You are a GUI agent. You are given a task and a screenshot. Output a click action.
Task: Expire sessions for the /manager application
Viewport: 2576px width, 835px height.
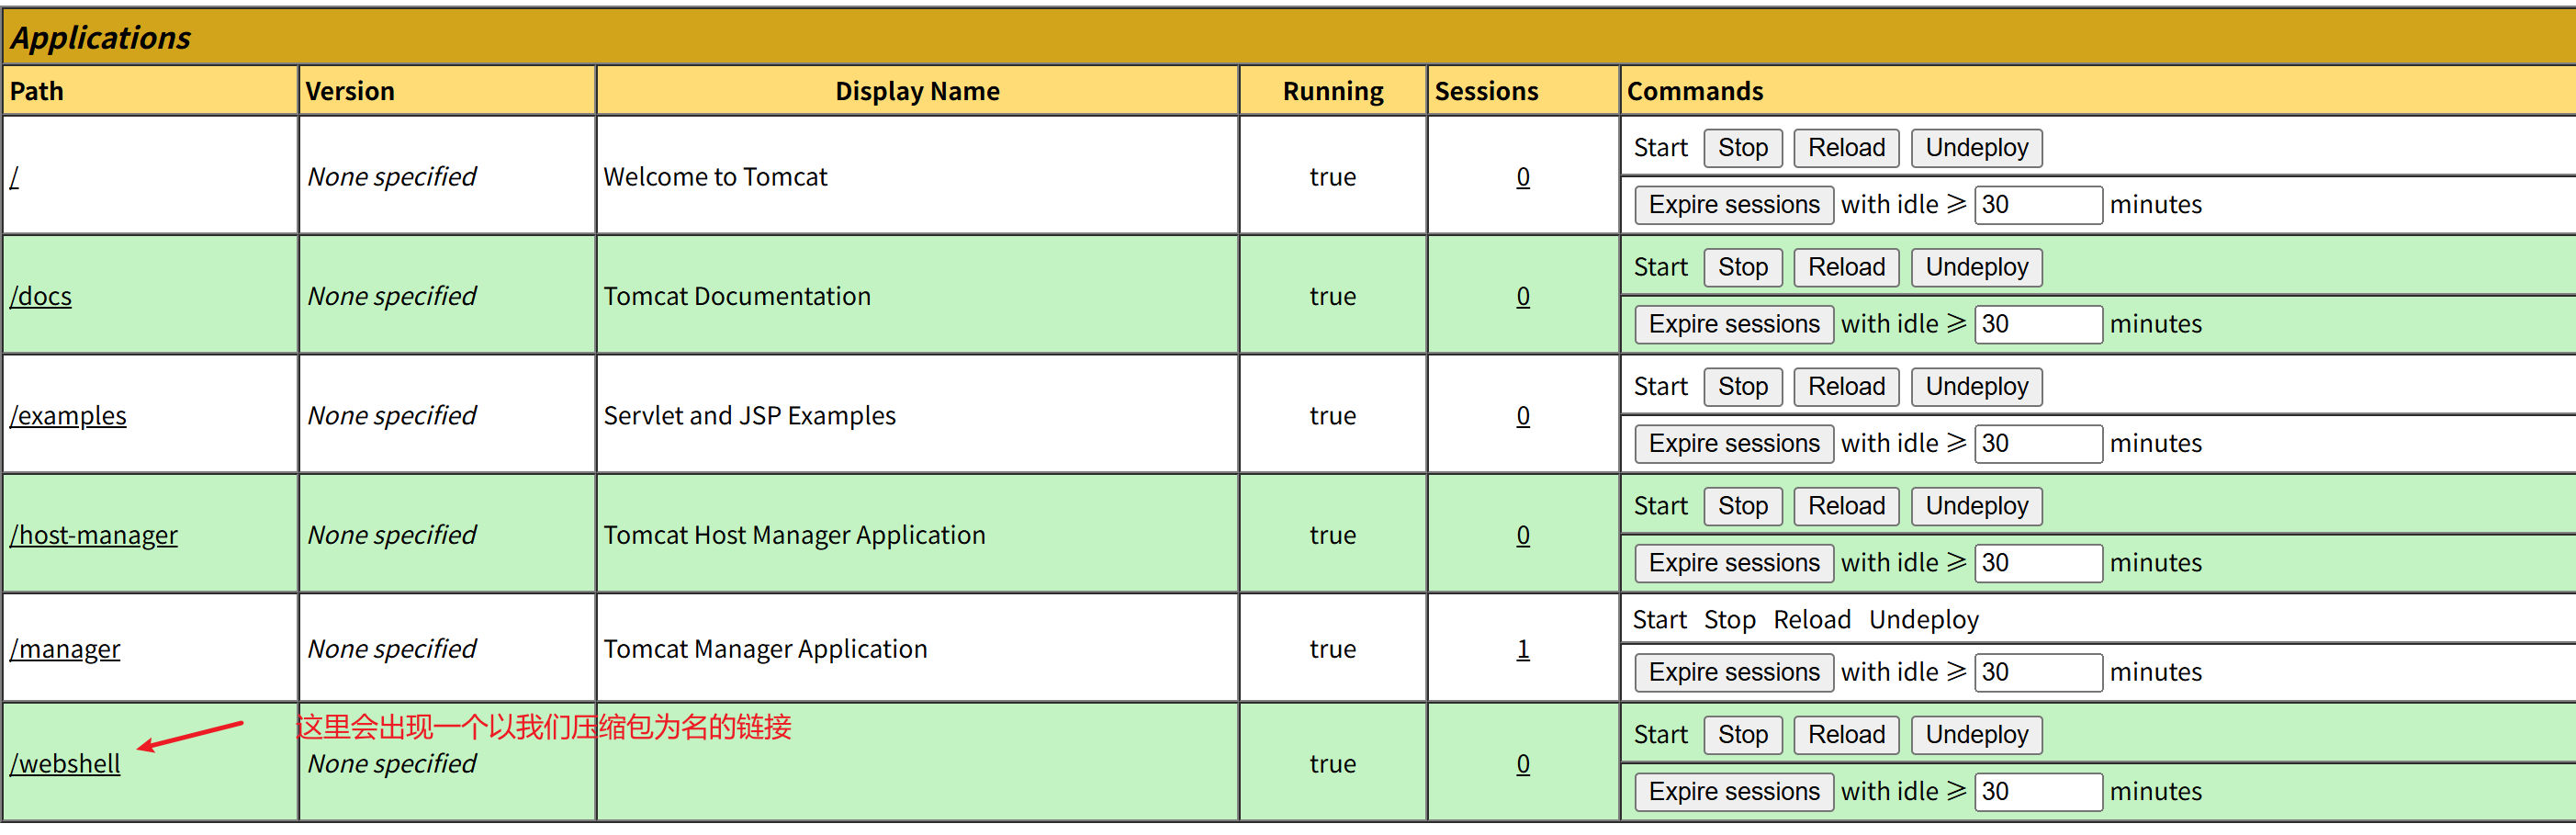click(x=1733, y=673)
